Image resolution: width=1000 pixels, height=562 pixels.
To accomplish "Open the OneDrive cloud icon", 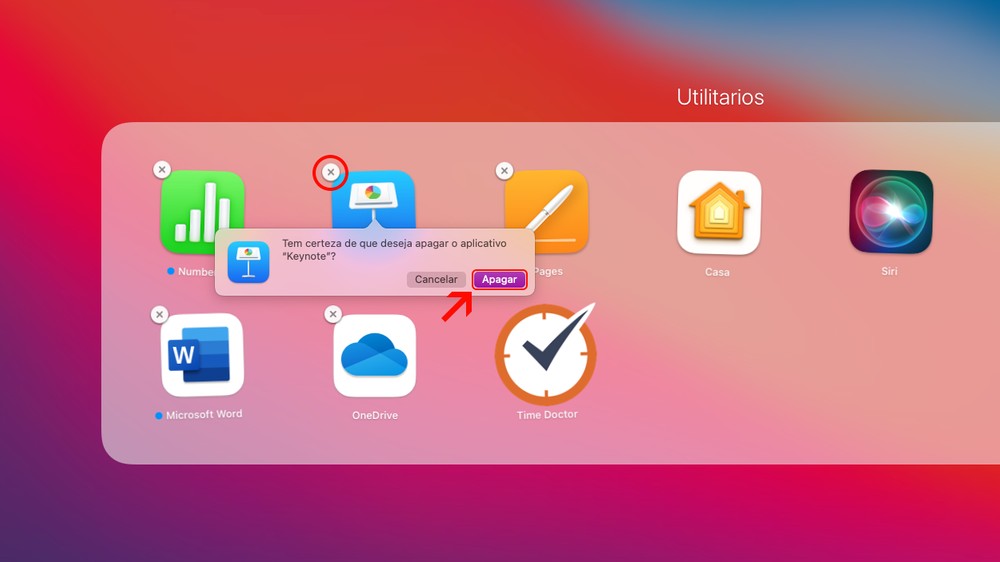I will point(374,356).
